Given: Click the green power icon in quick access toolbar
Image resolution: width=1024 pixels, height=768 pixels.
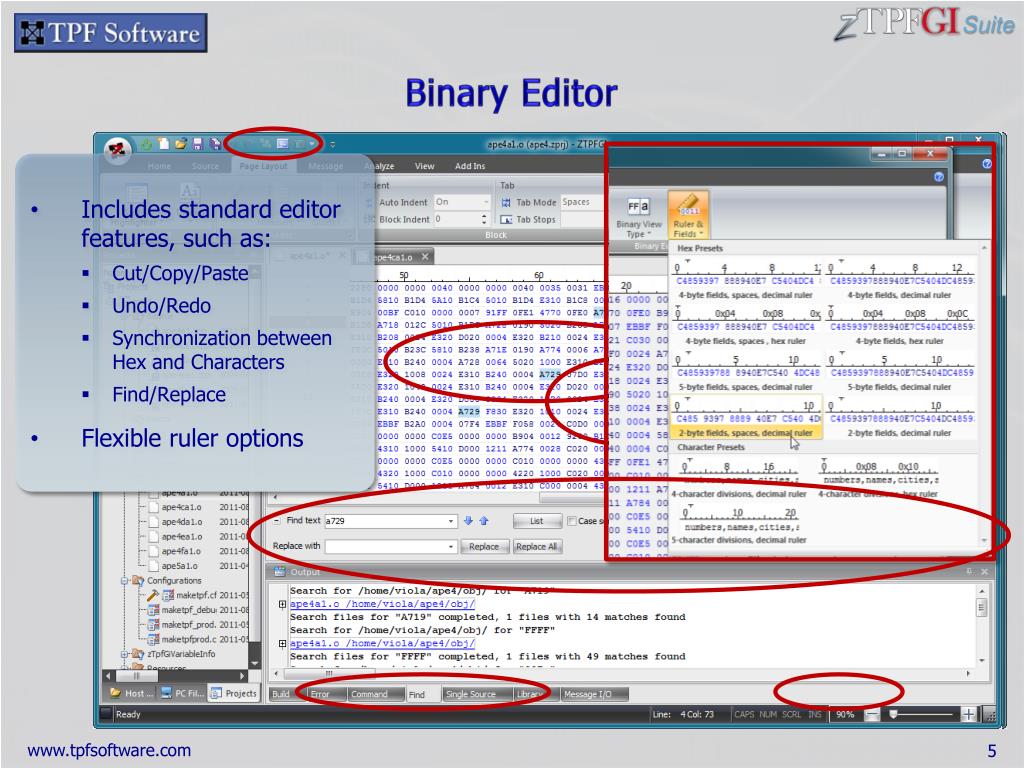Looking at the screenshot, I should (x=146, y=144).
